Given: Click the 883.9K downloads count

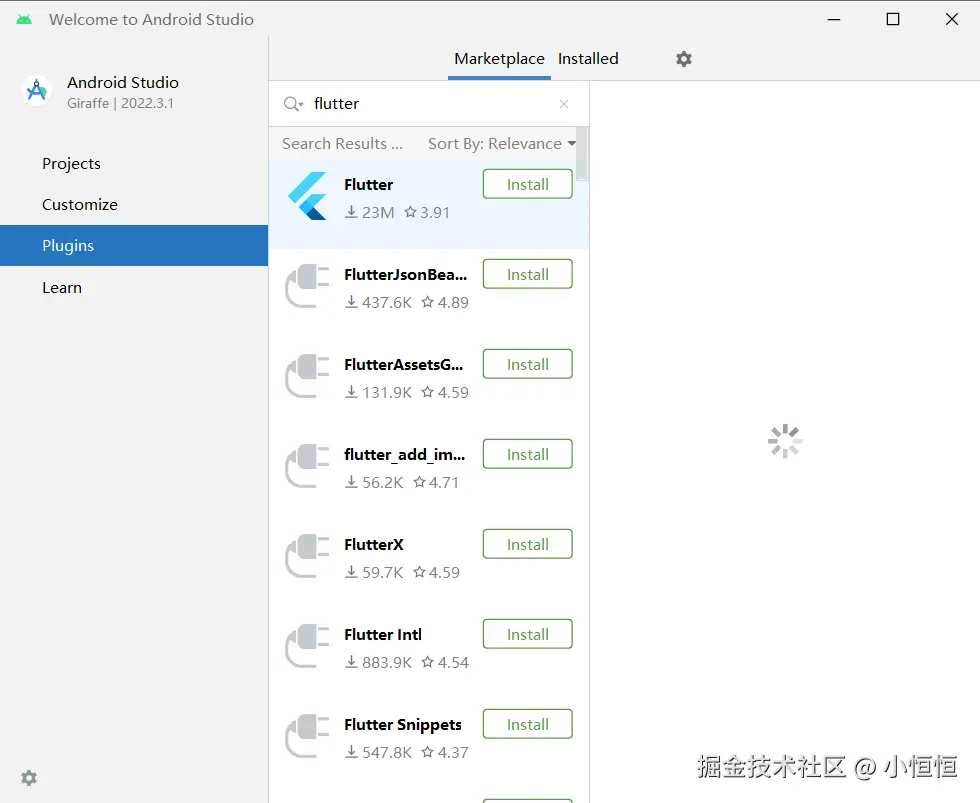Looking at the screenshot, I should (379, 662).
